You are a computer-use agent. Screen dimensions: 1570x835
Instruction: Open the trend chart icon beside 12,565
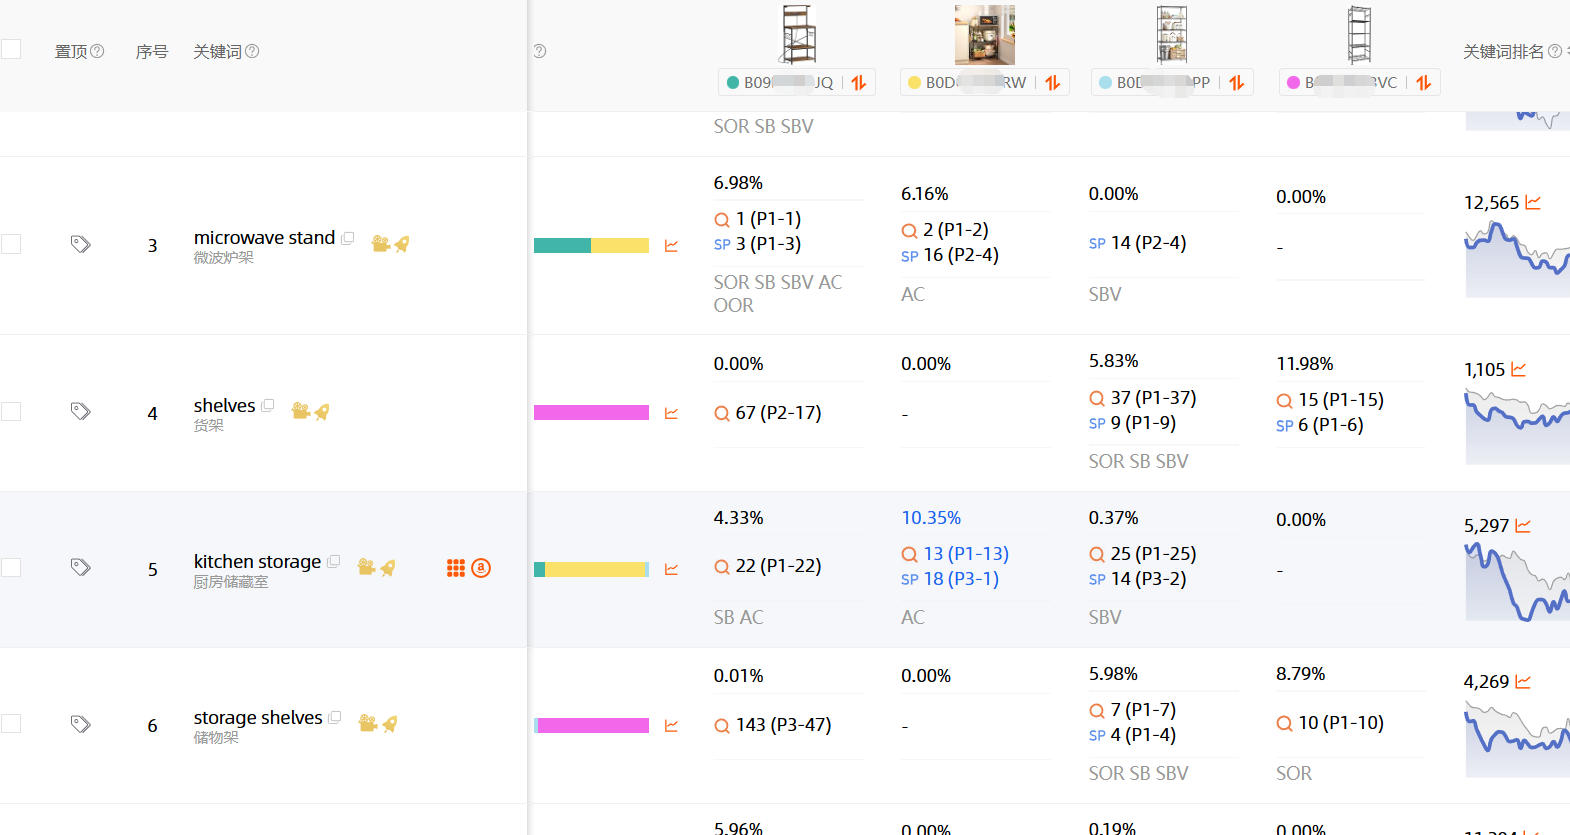1533,202
